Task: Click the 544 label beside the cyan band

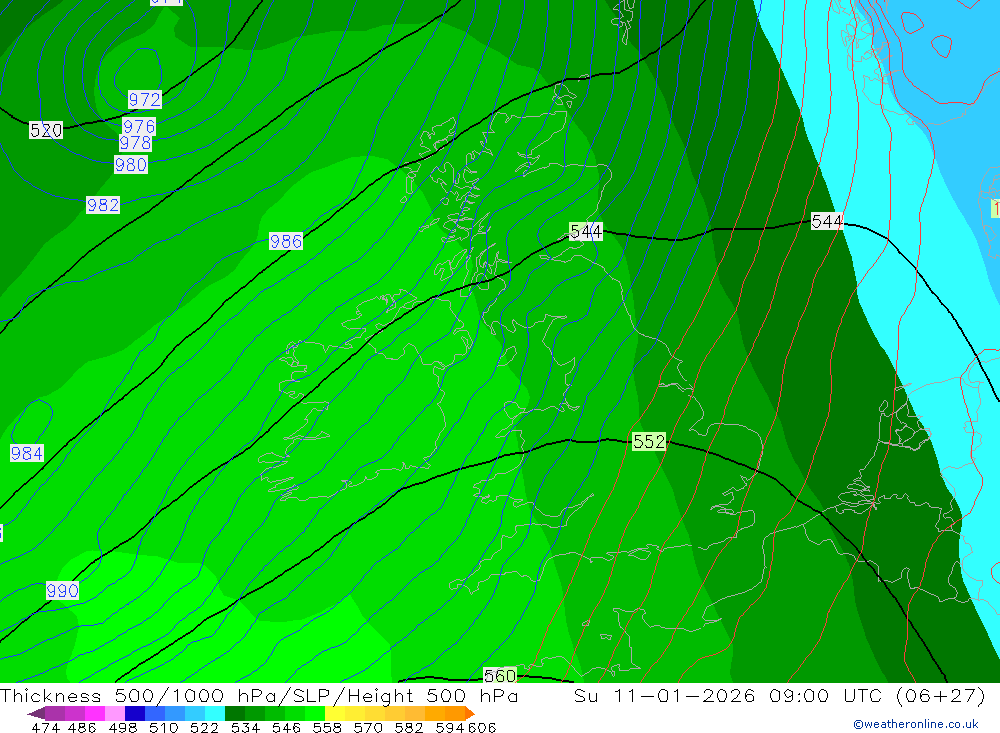Action: [827, 221]
